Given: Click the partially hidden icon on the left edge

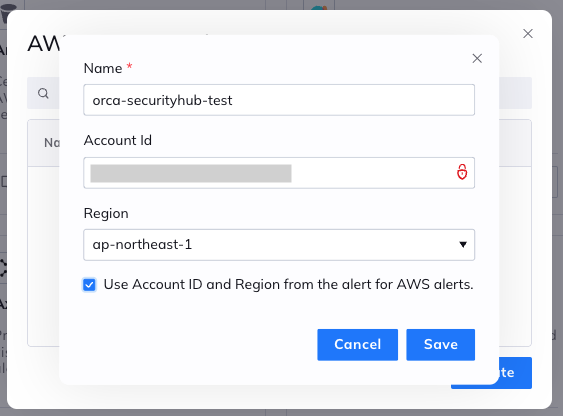Looking at the screenshot, I should click(3, 268).
